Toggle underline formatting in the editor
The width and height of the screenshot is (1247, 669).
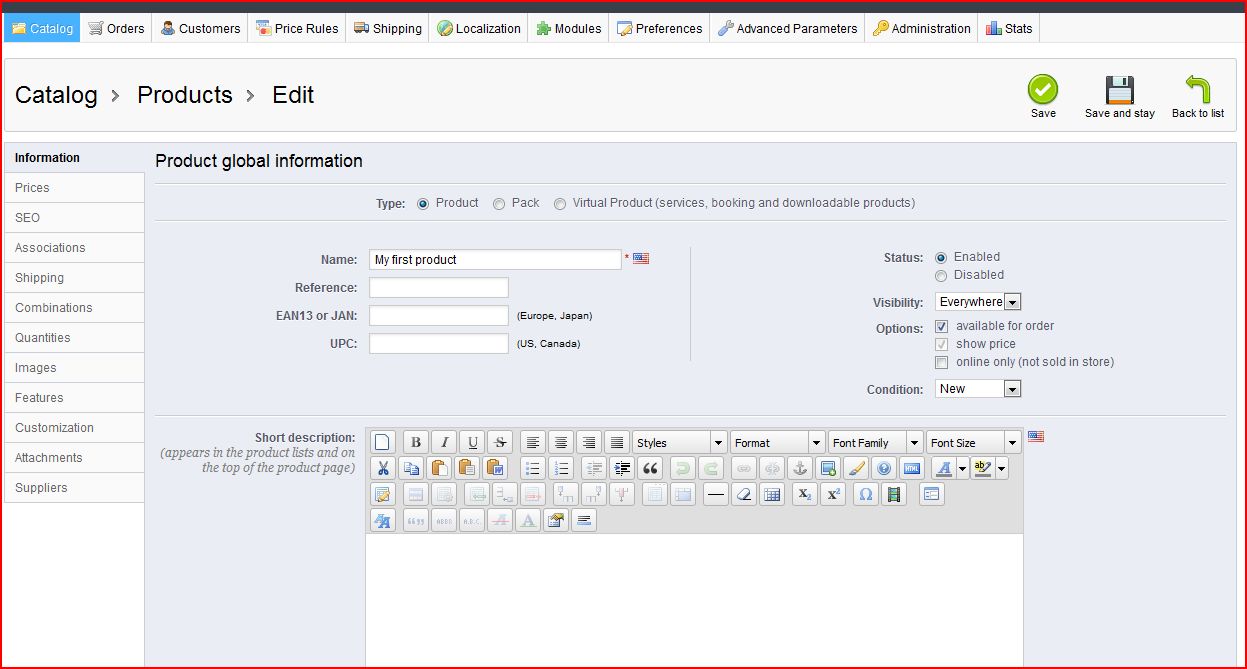(472, 442)
